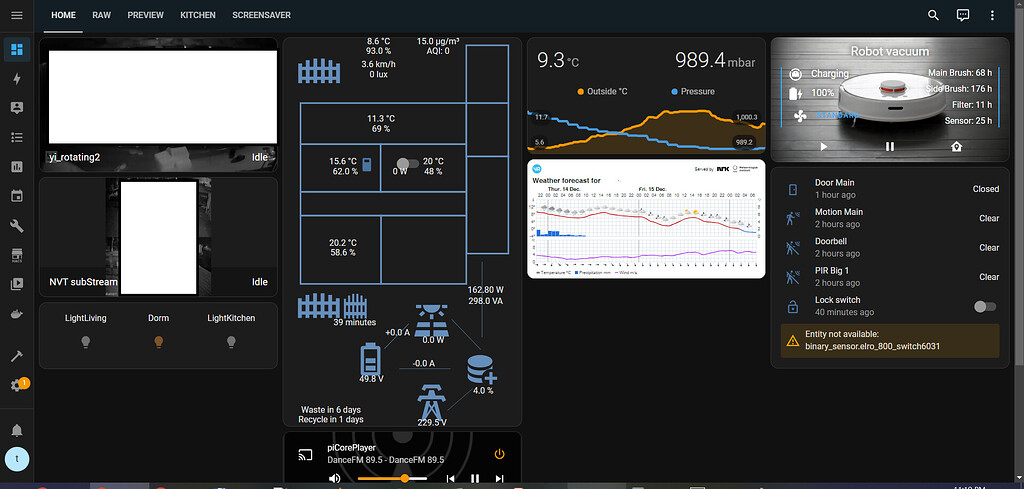1024x489 pixels.
Task: Switch to the SCREENSAVER tab
Action: pyautogui.click(x=261, y=15)
